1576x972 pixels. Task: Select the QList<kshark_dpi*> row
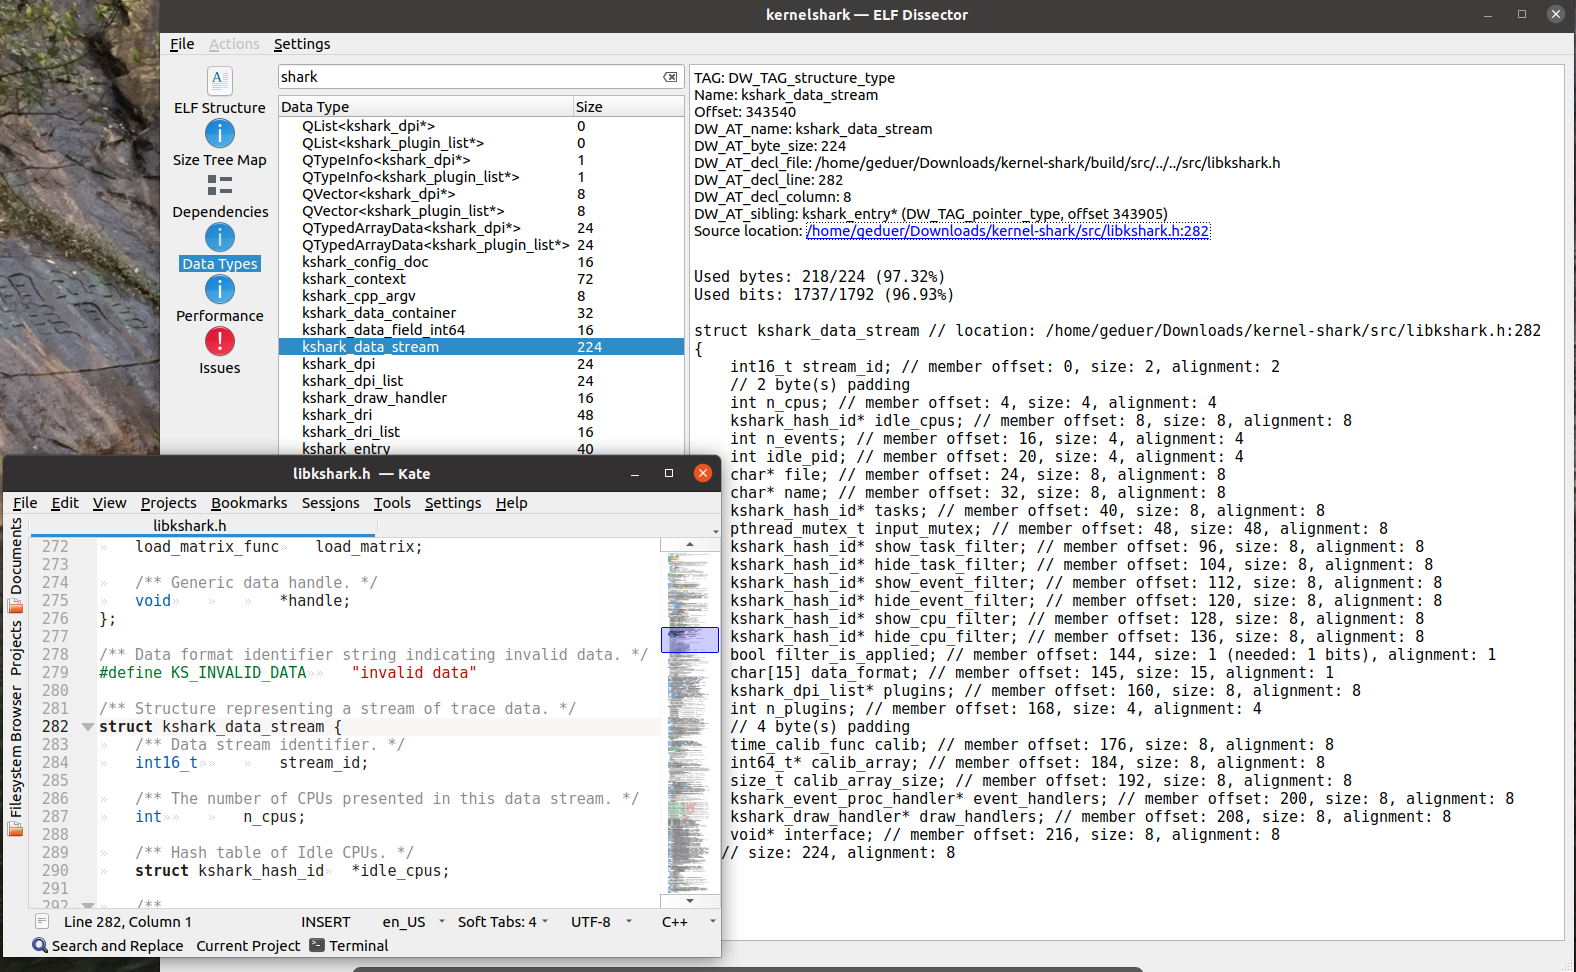[481, 126]
